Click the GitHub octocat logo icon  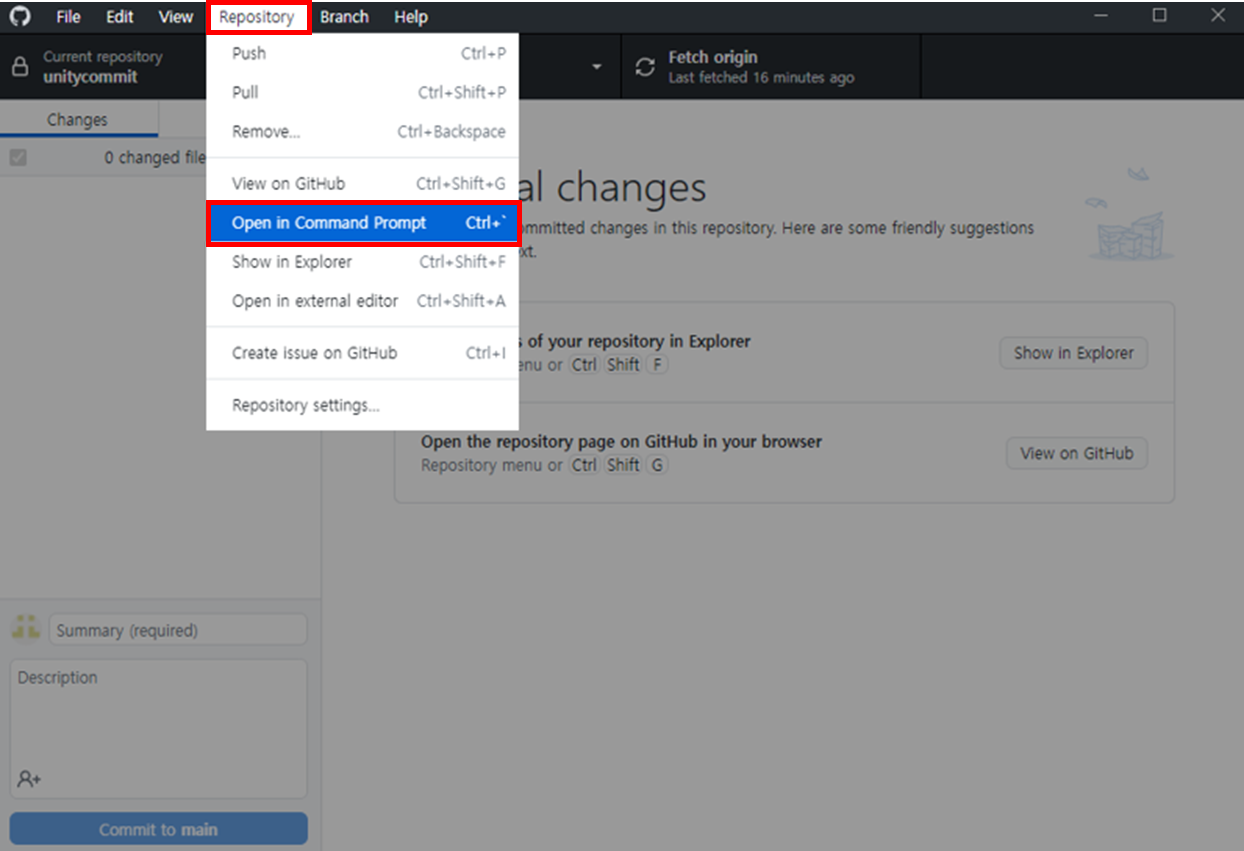[20, 16]
